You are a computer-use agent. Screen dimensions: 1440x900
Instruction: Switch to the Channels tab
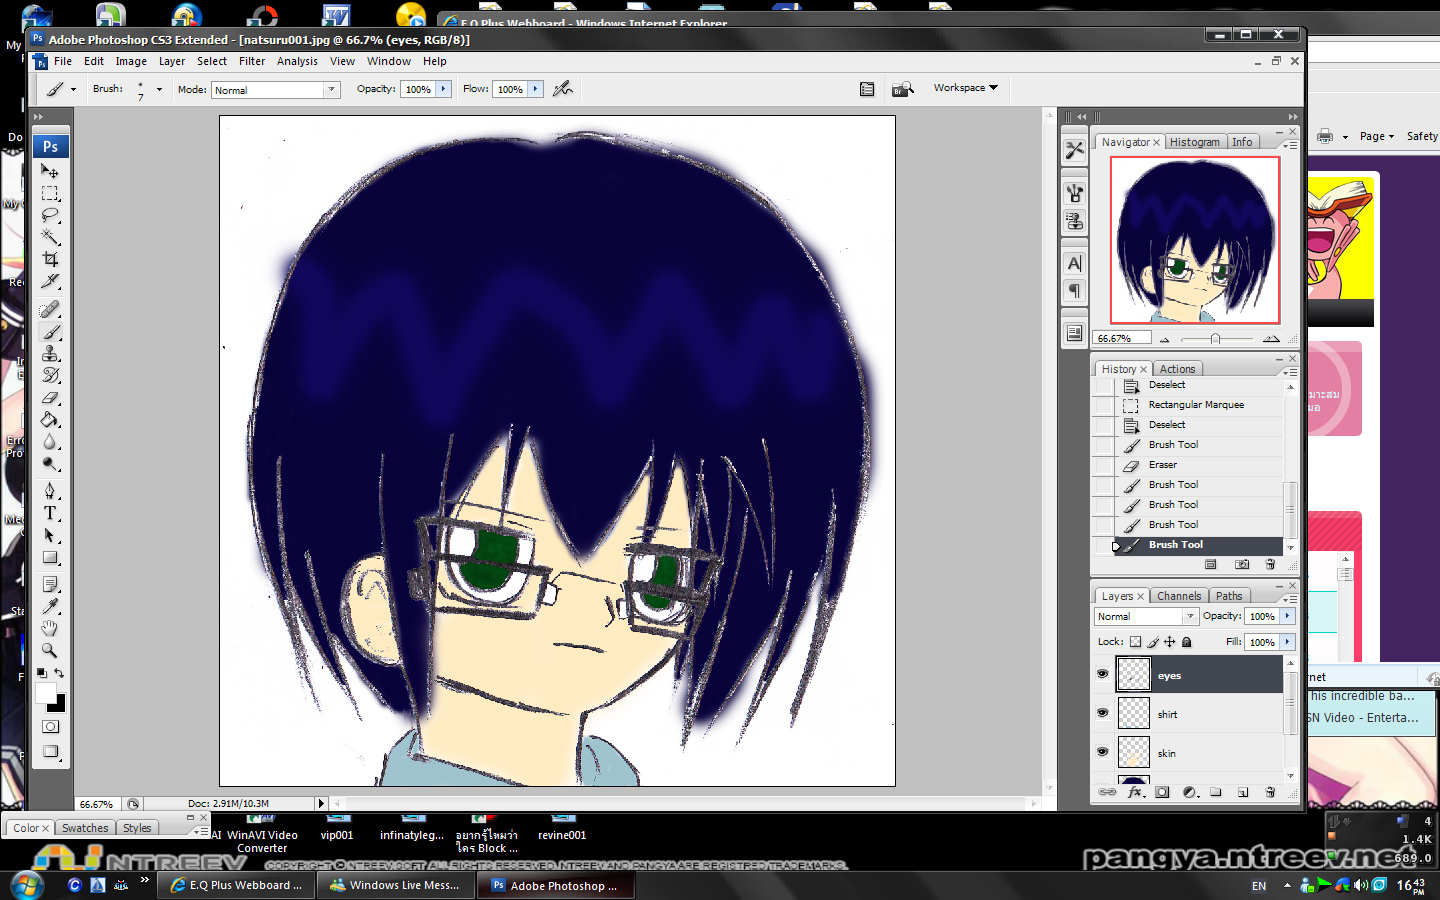coord(1179,596)
